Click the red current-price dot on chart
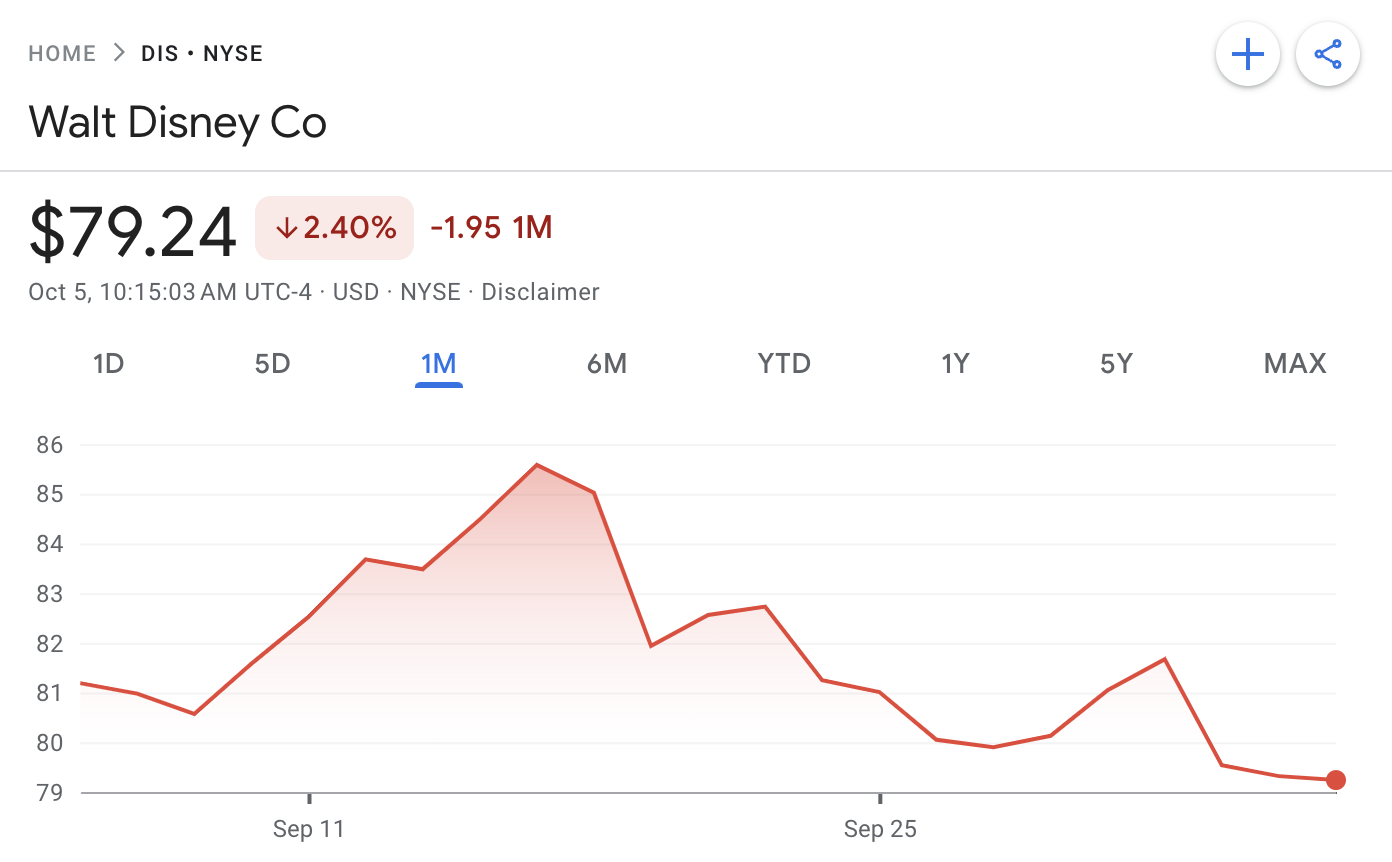This screenshot has height=862, width=1392. coord(1336,780)
